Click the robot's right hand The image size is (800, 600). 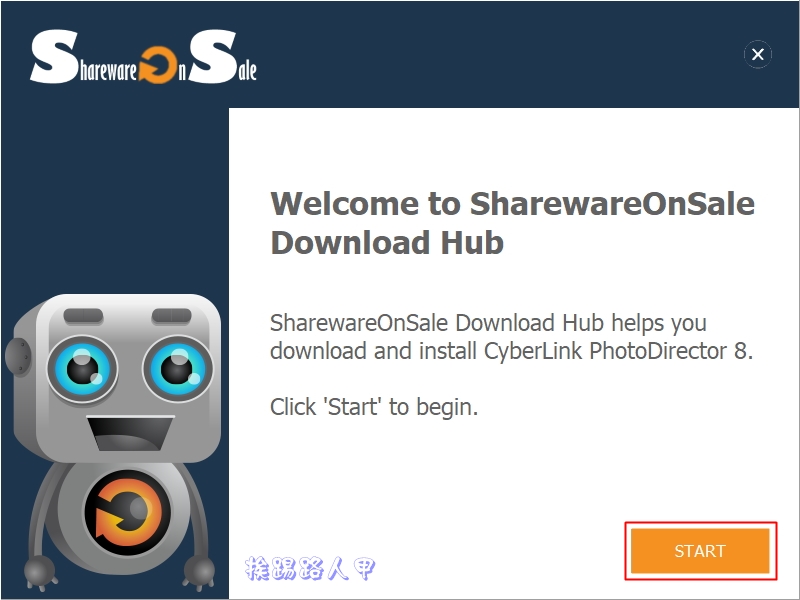(x=198, y=572)
